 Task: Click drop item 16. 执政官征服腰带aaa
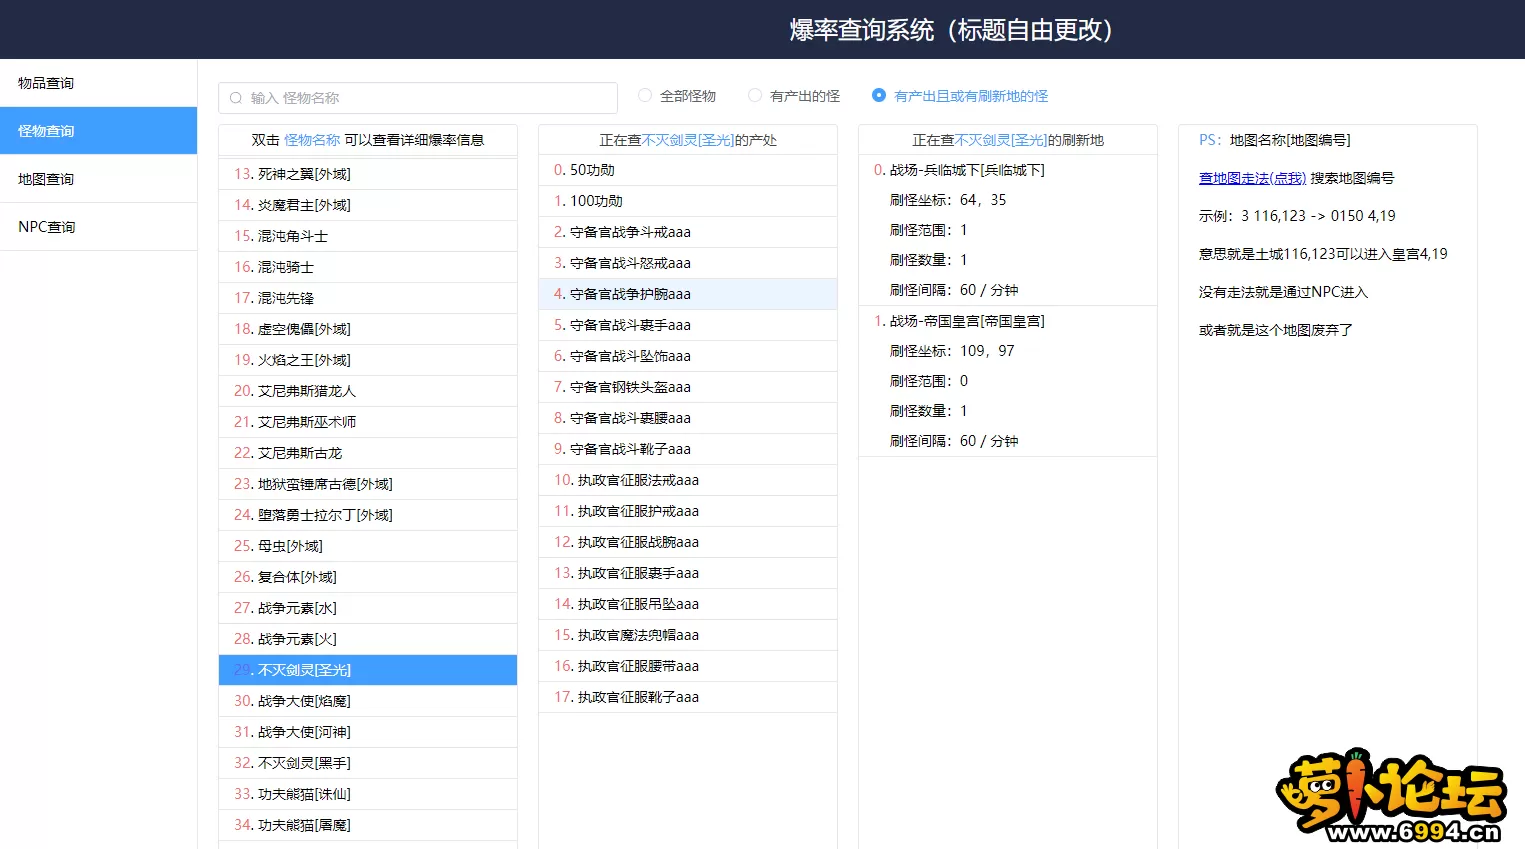coord(688,666)
